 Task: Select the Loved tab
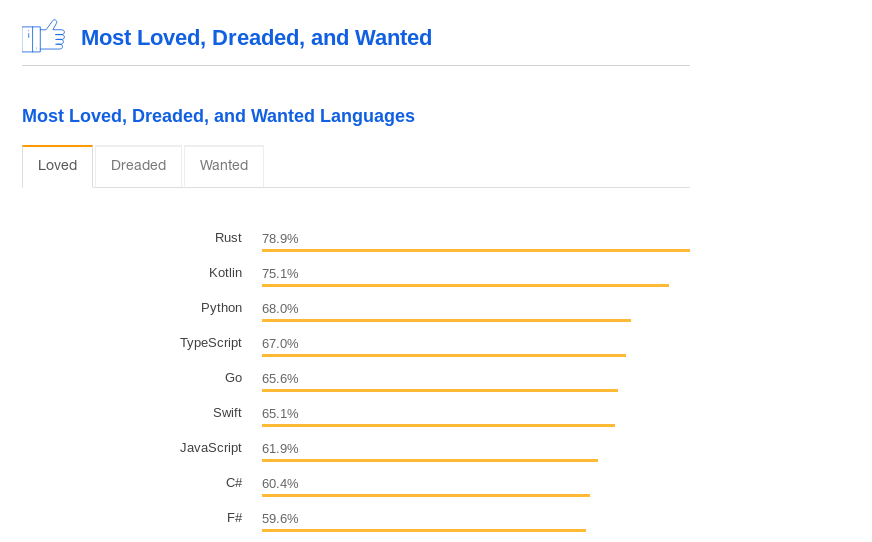57,166
